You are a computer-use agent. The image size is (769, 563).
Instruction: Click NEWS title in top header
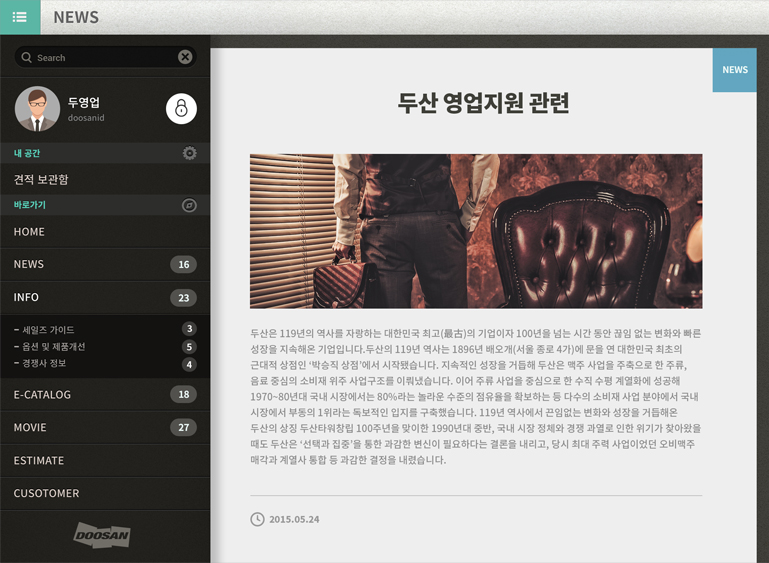76,17
